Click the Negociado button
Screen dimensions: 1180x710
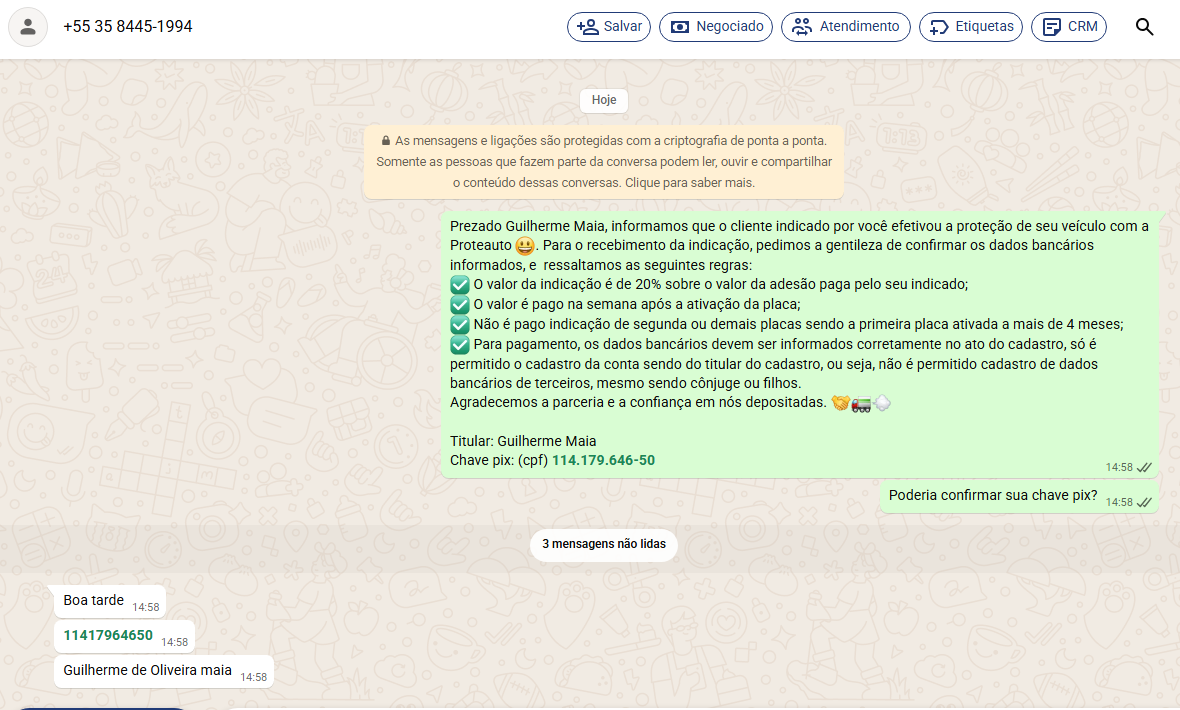point(715,27)
